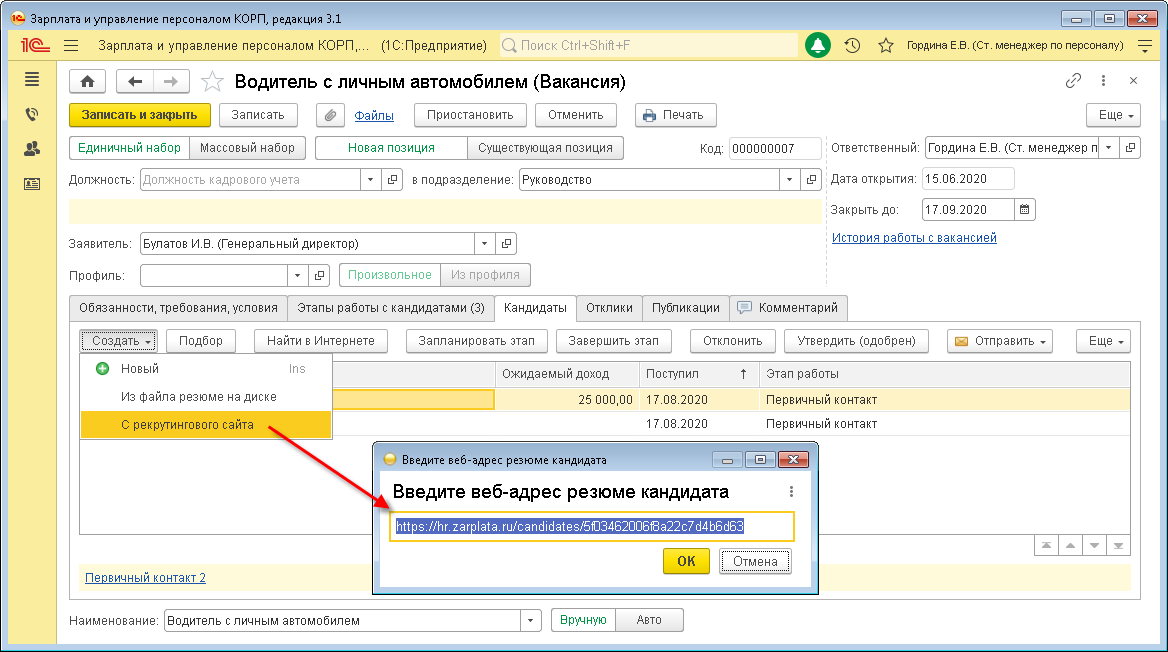Close the vacancy form tab

tap(1133, 80)
